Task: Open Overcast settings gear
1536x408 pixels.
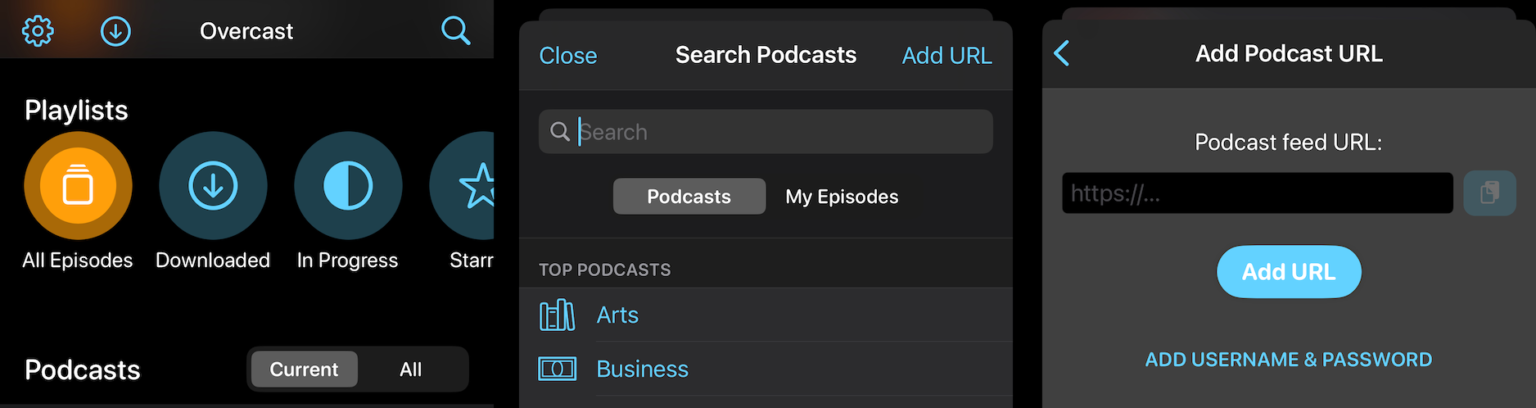Action: click(x=38, y=31)
